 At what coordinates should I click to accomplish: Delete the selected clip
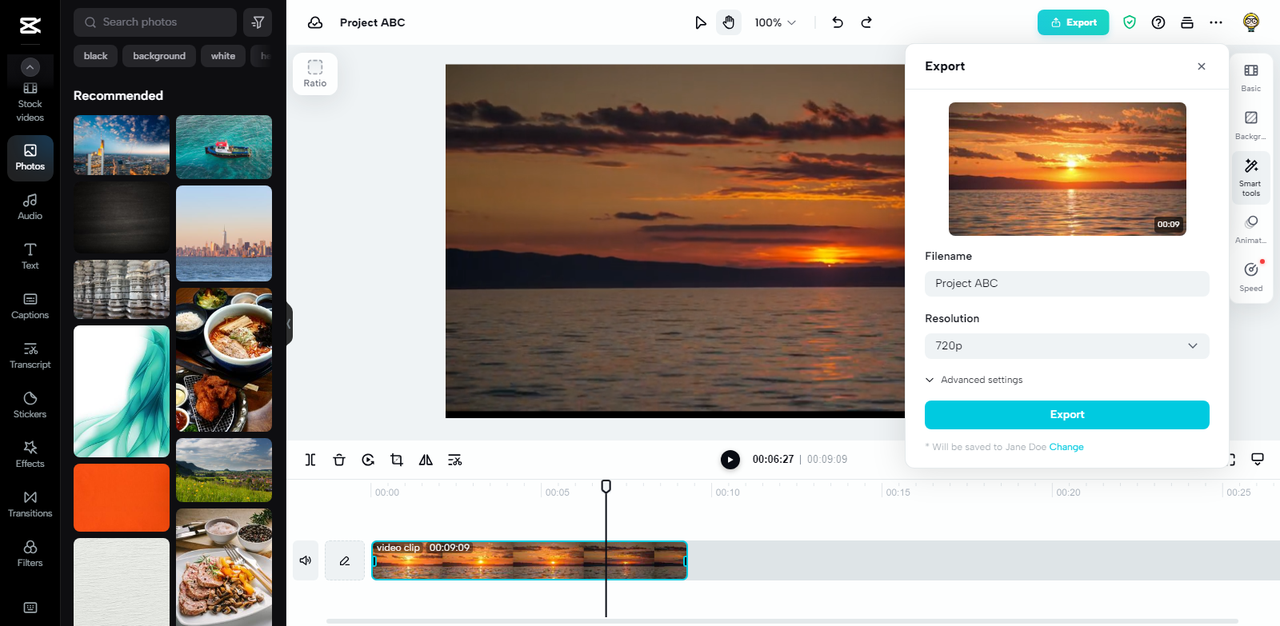pyautogui.click(x=339, y=460)
